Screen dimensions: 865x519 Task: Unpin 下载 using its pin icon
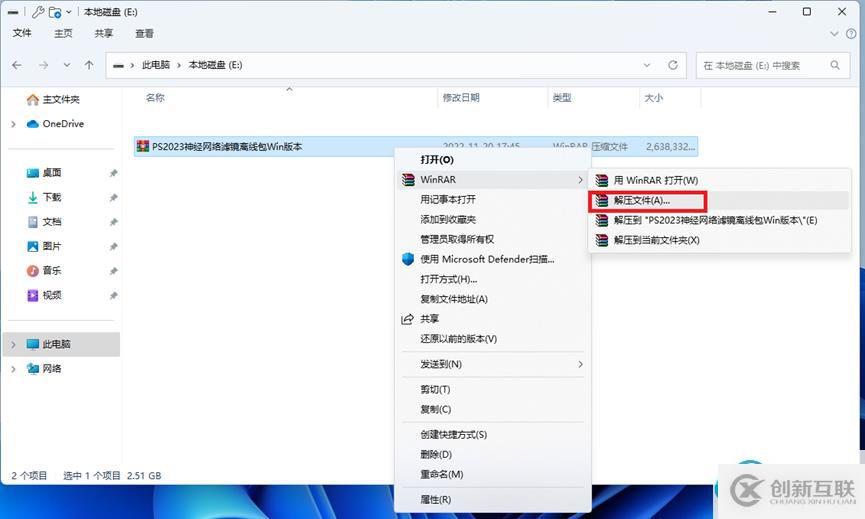point(113,197)
